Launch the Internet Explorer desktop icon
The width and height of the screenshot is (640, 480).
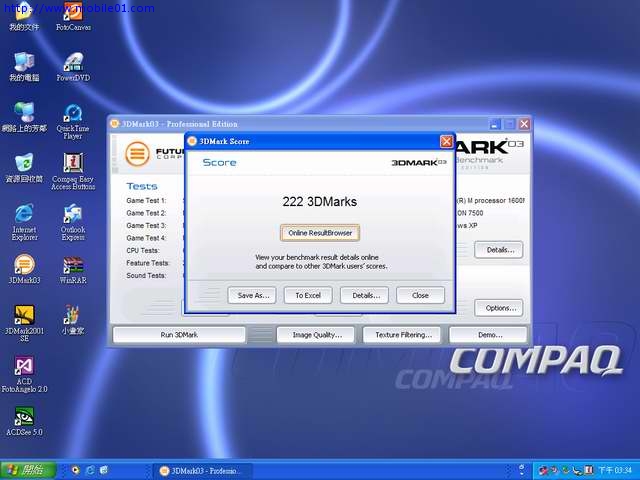(24, 222)
